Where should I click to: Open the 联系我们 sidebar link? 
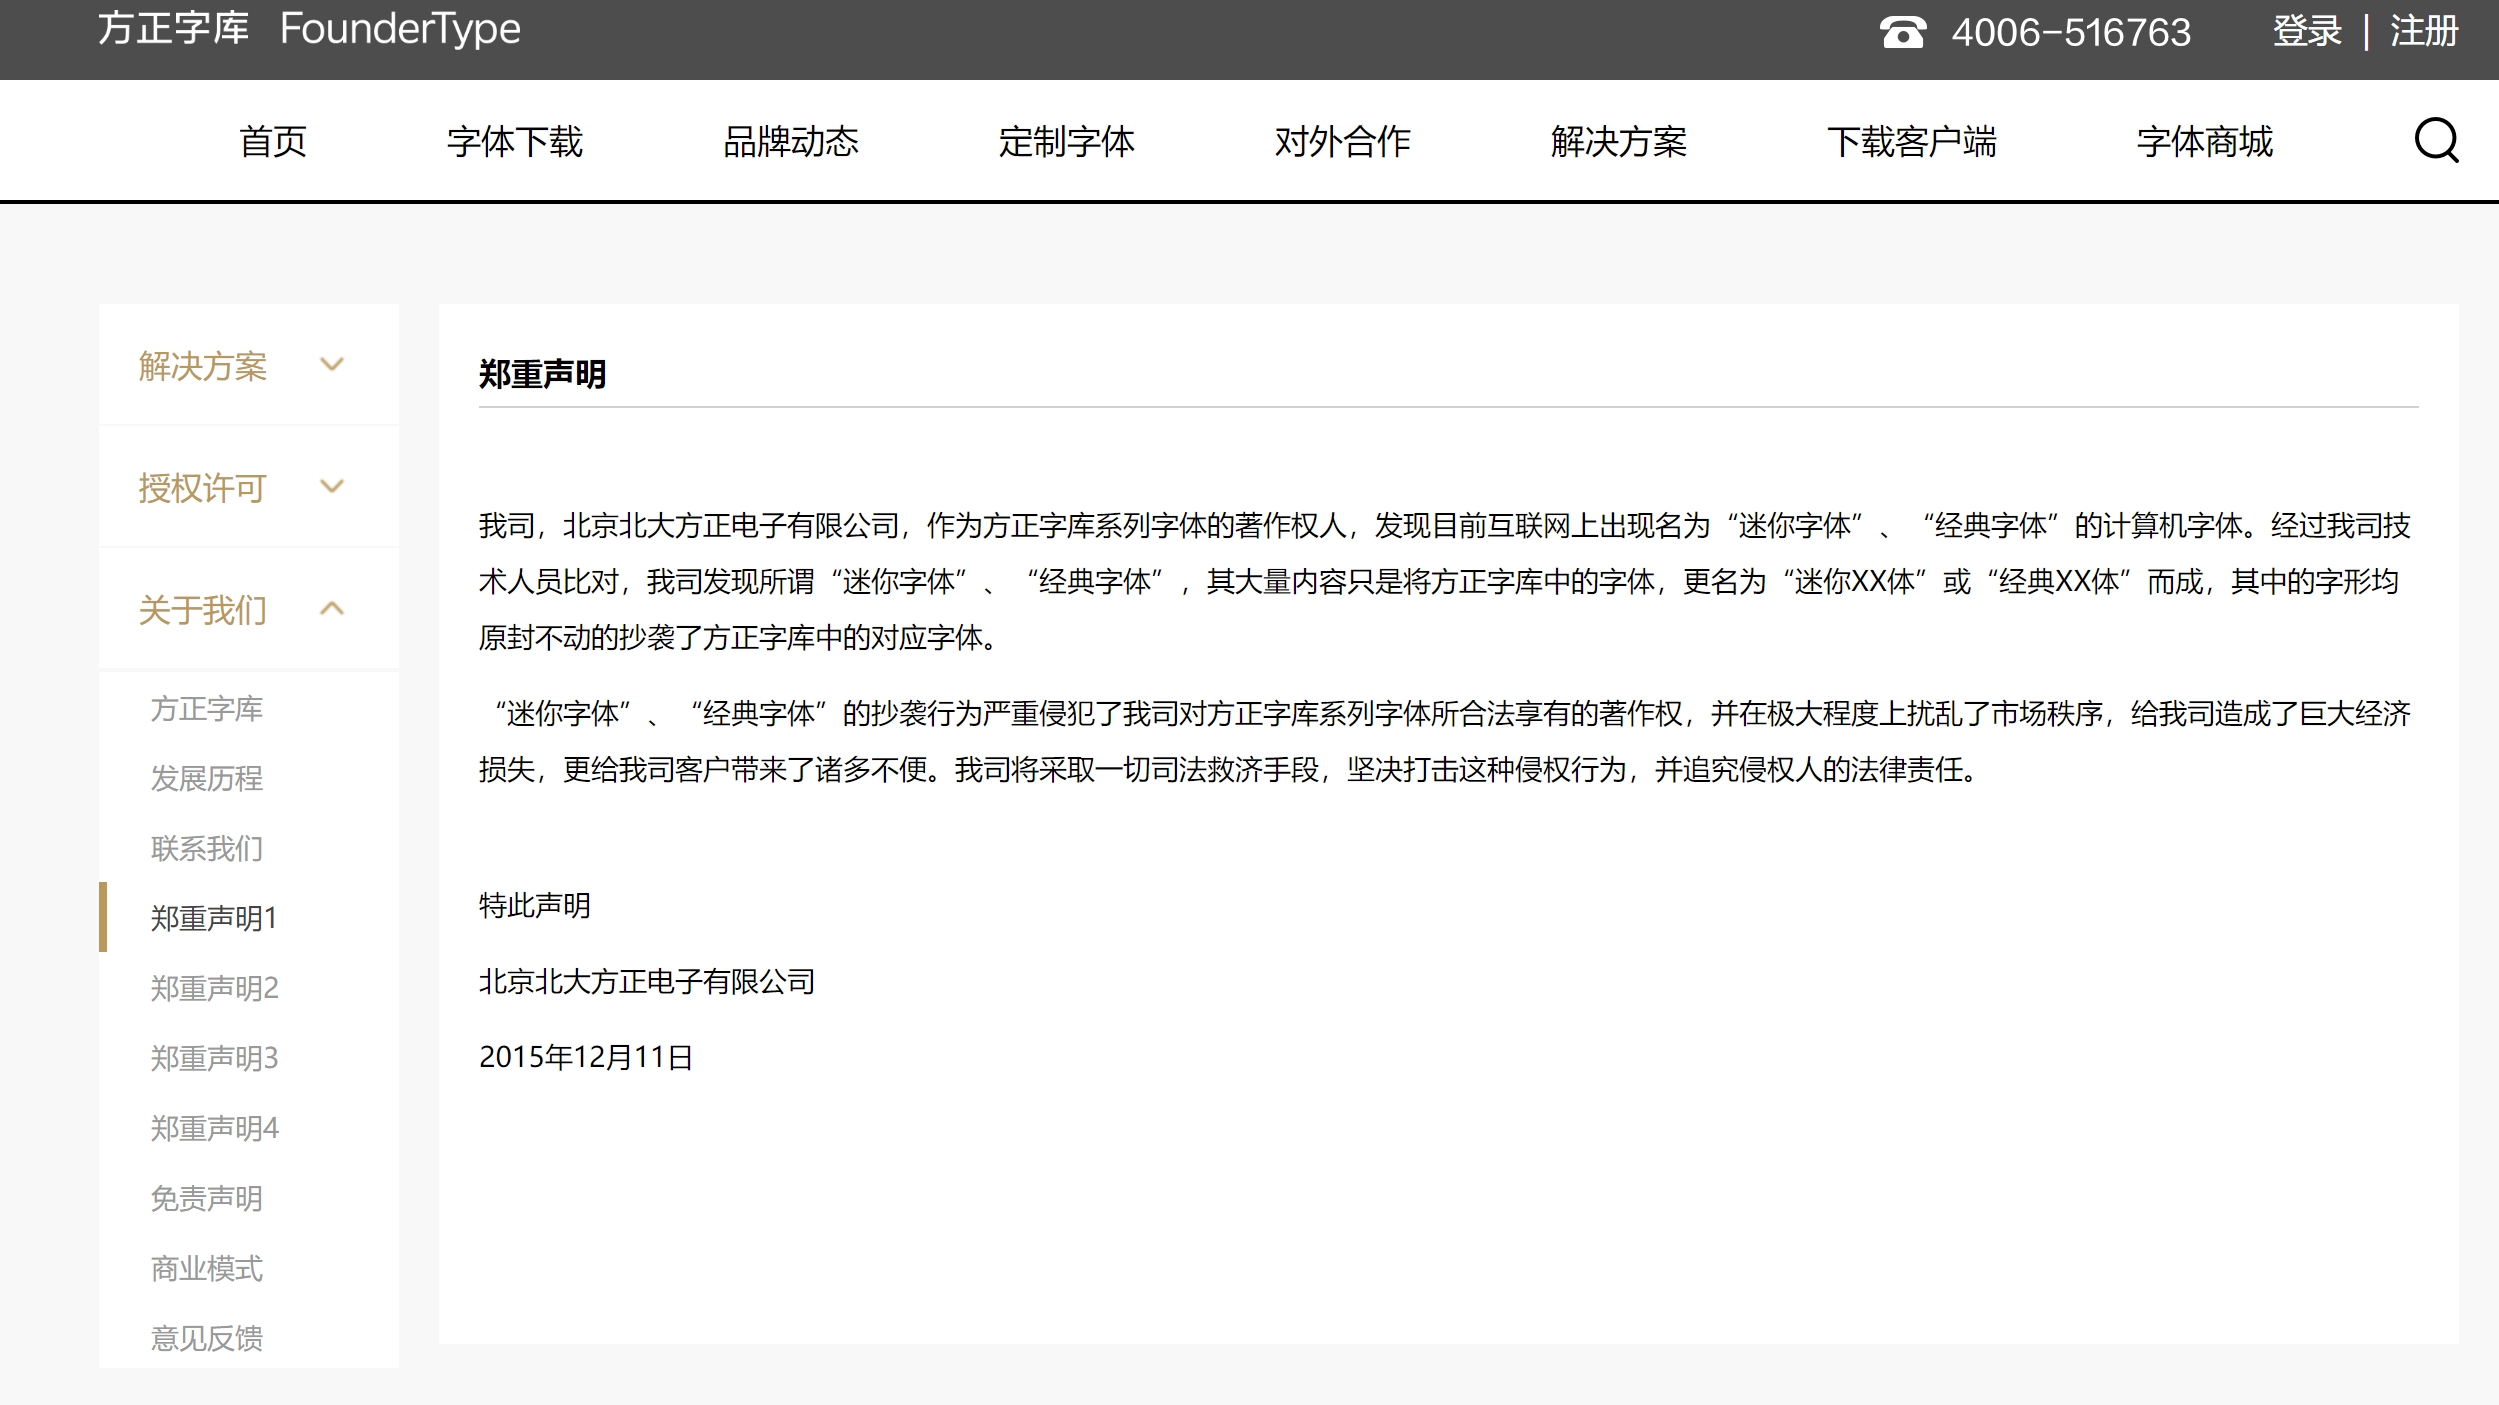(x=207, y=848)
